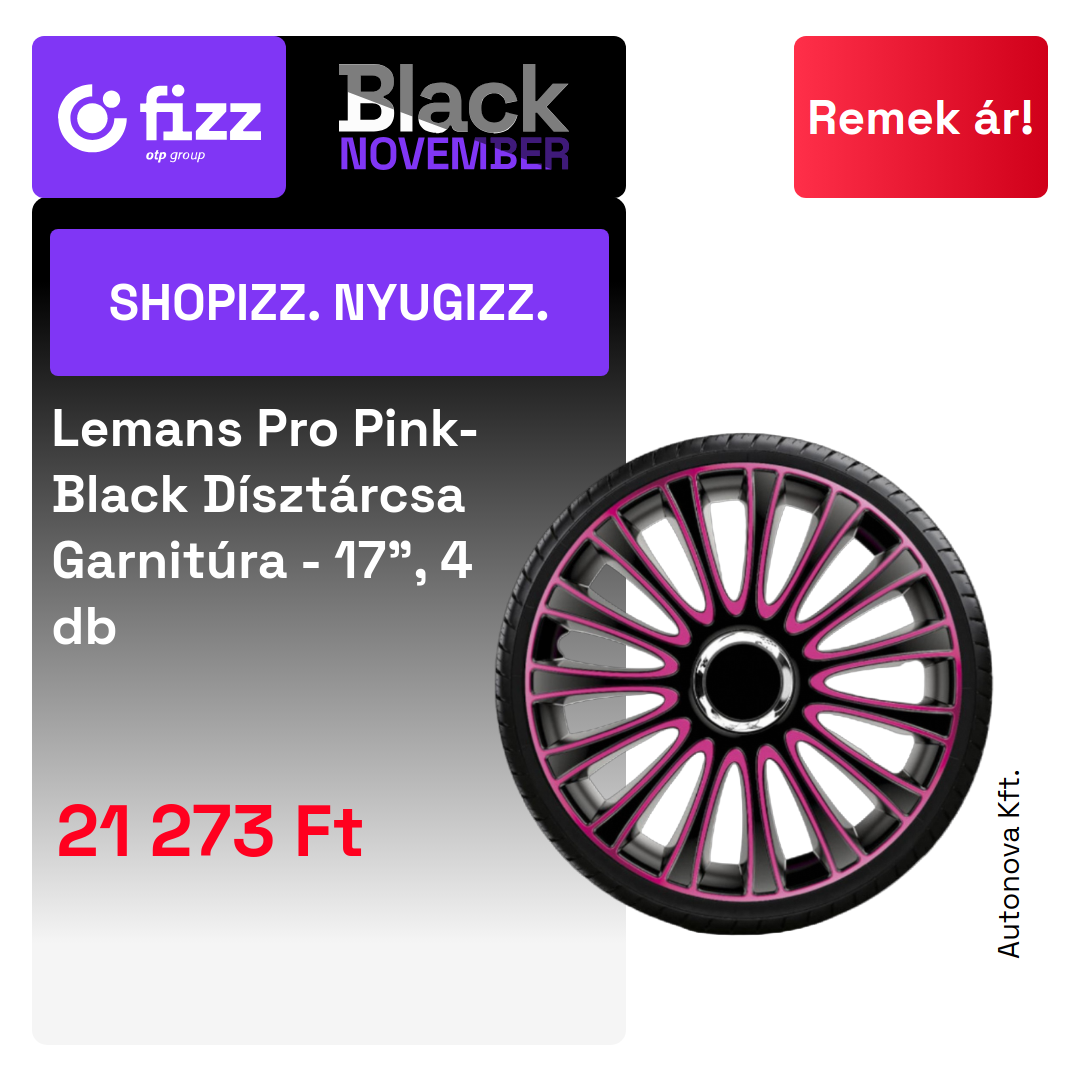Click the black center hole of the hubcap
The height and width of the screenshot is (1080, 1080).
pos(743,681)
